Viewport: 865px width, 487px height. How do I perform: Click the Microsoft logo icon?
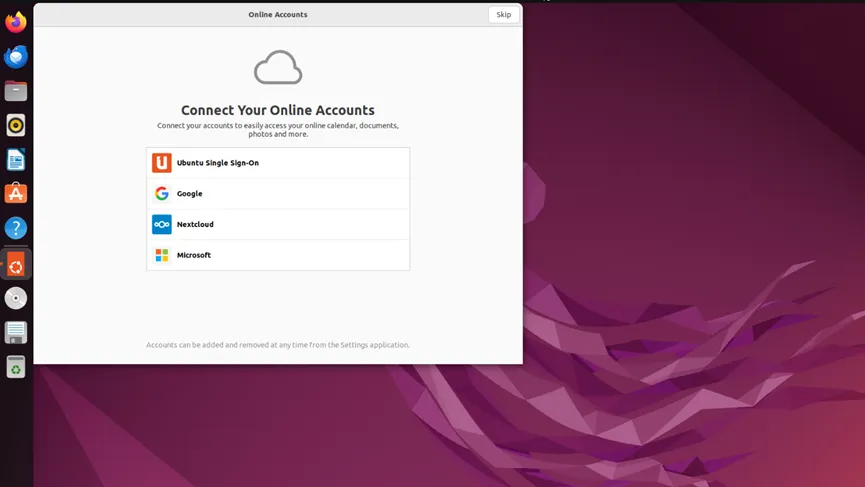162,255
